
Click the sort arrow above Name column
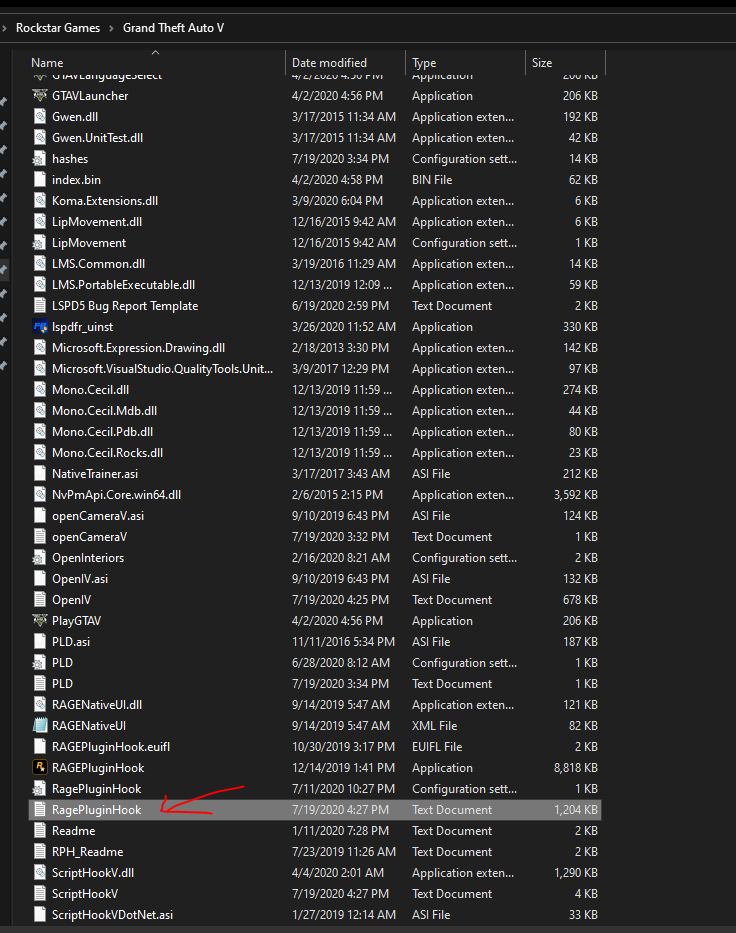[x=155, y=52]
